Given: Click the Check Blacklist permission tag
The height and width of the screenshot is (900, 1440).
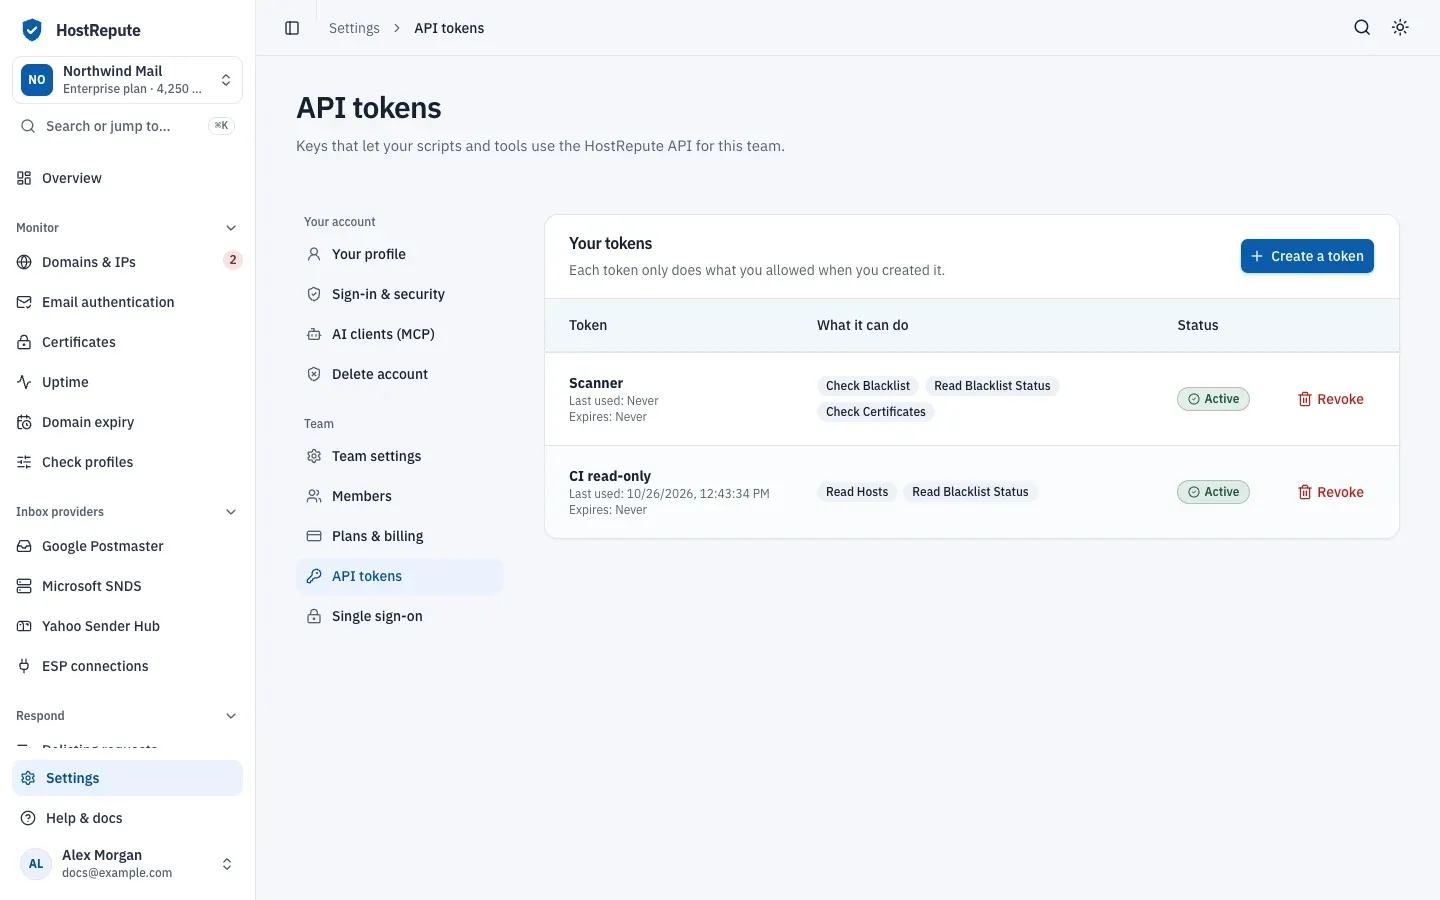Looking at the screenshot, I should [x=868, y=386].
